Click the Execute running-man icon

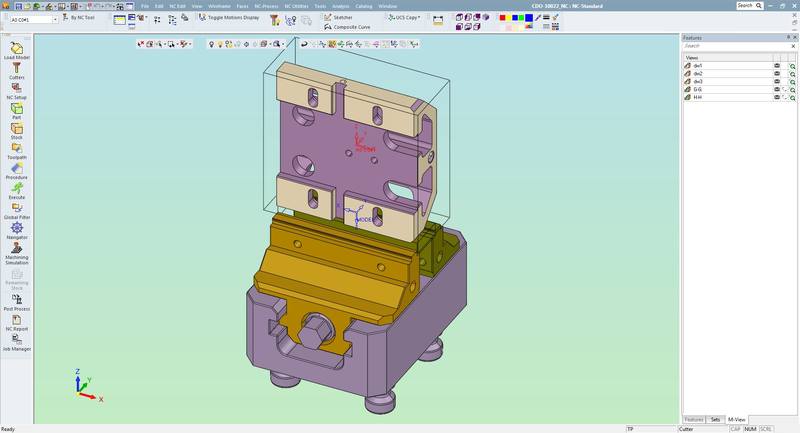click(17, 188)
